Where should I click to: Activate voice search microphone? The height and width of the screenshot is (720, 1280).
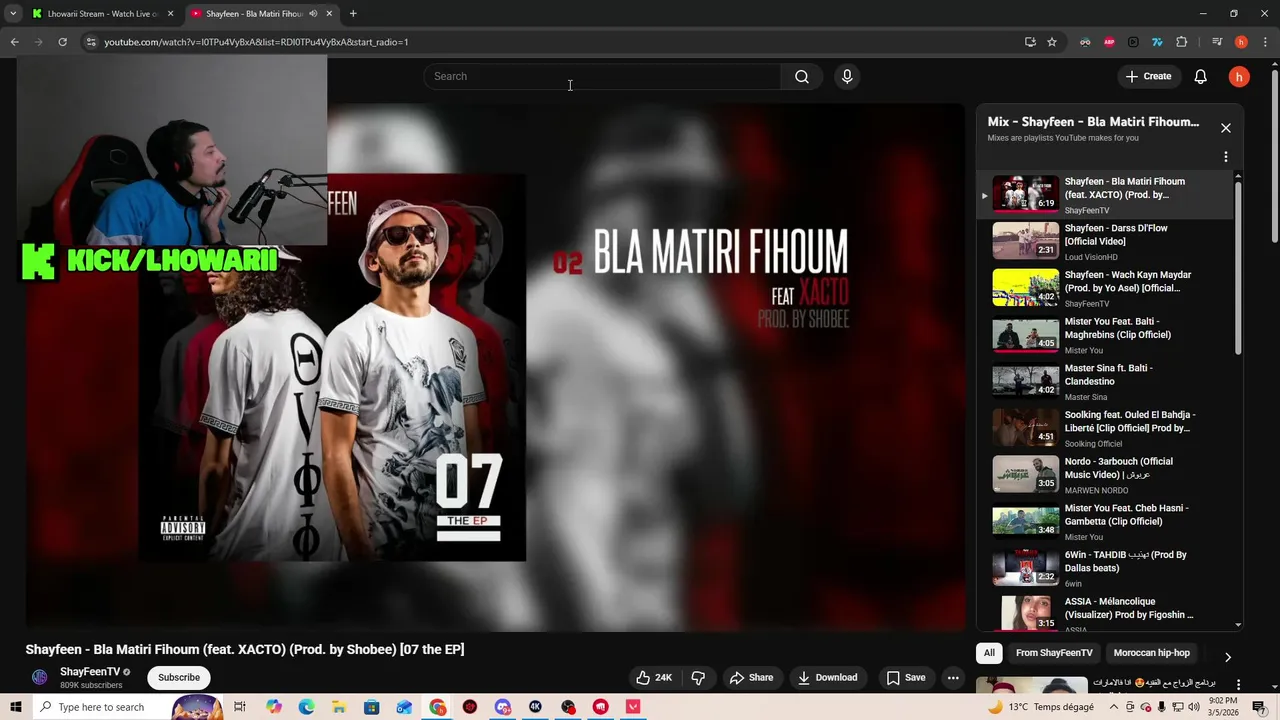coord(847,77)
